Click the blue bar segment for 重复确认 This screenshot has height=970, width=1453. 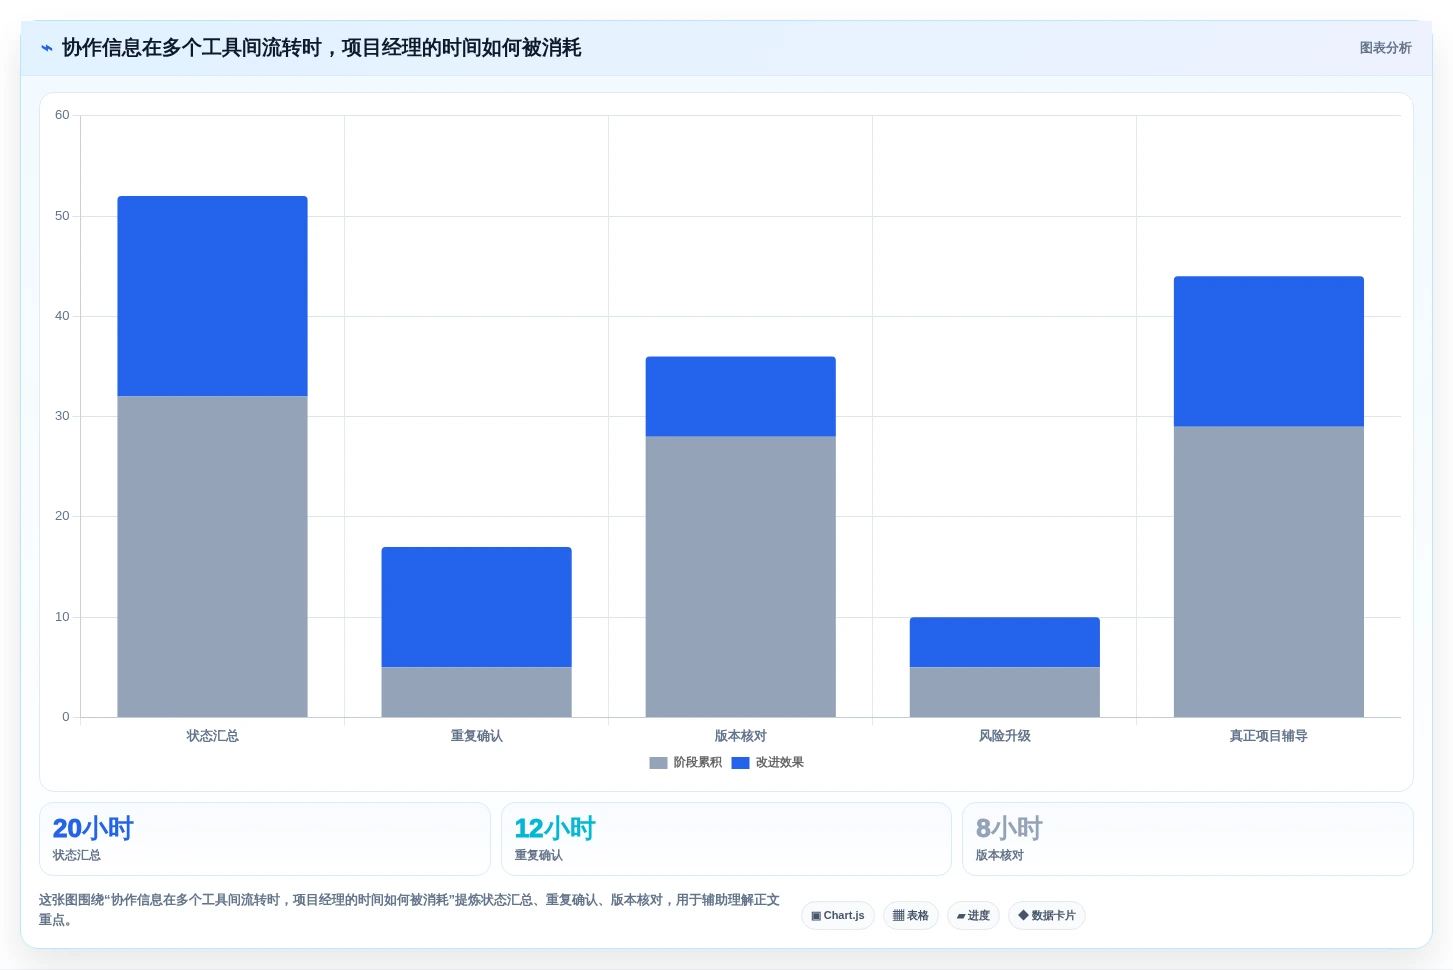[x=476, y=607]
